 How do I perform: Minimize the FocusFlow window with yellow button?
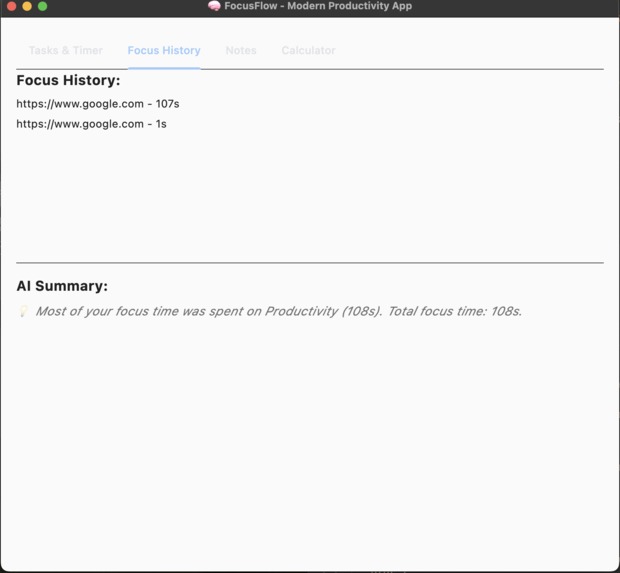[x=27, y=6]
